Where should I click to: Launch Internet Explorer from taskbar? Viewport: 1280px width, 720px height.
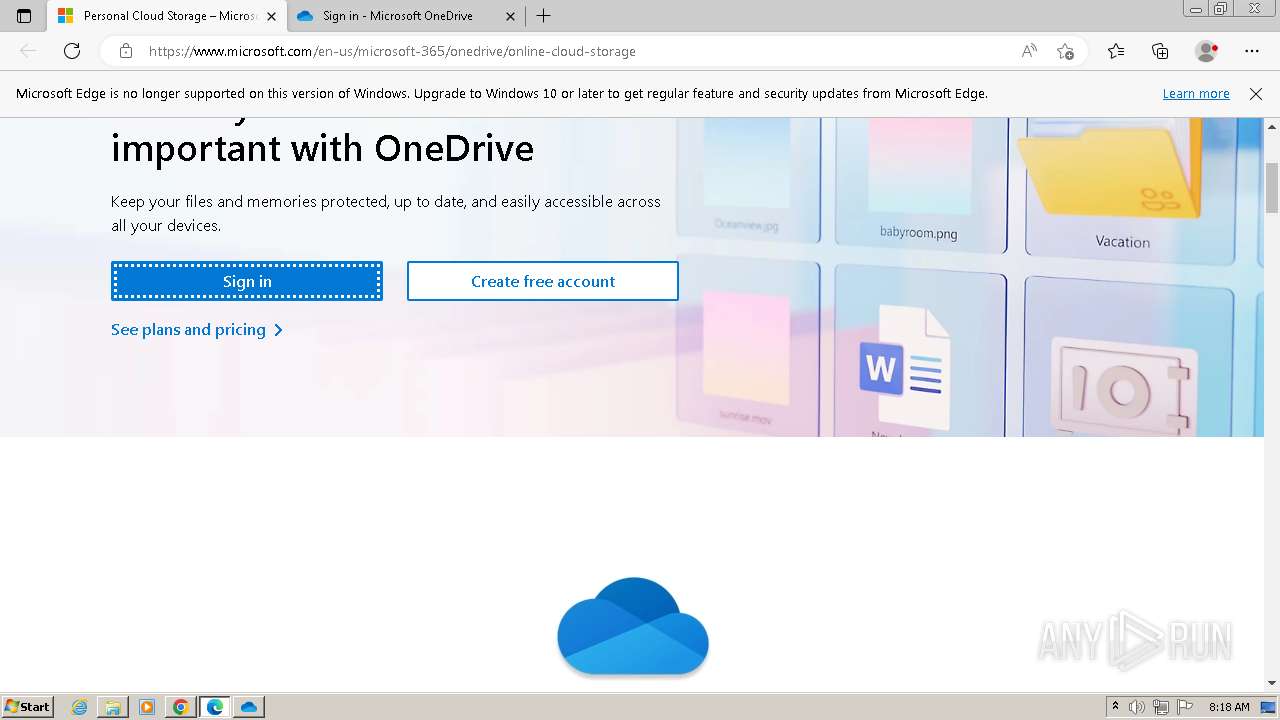coord(80,707)
